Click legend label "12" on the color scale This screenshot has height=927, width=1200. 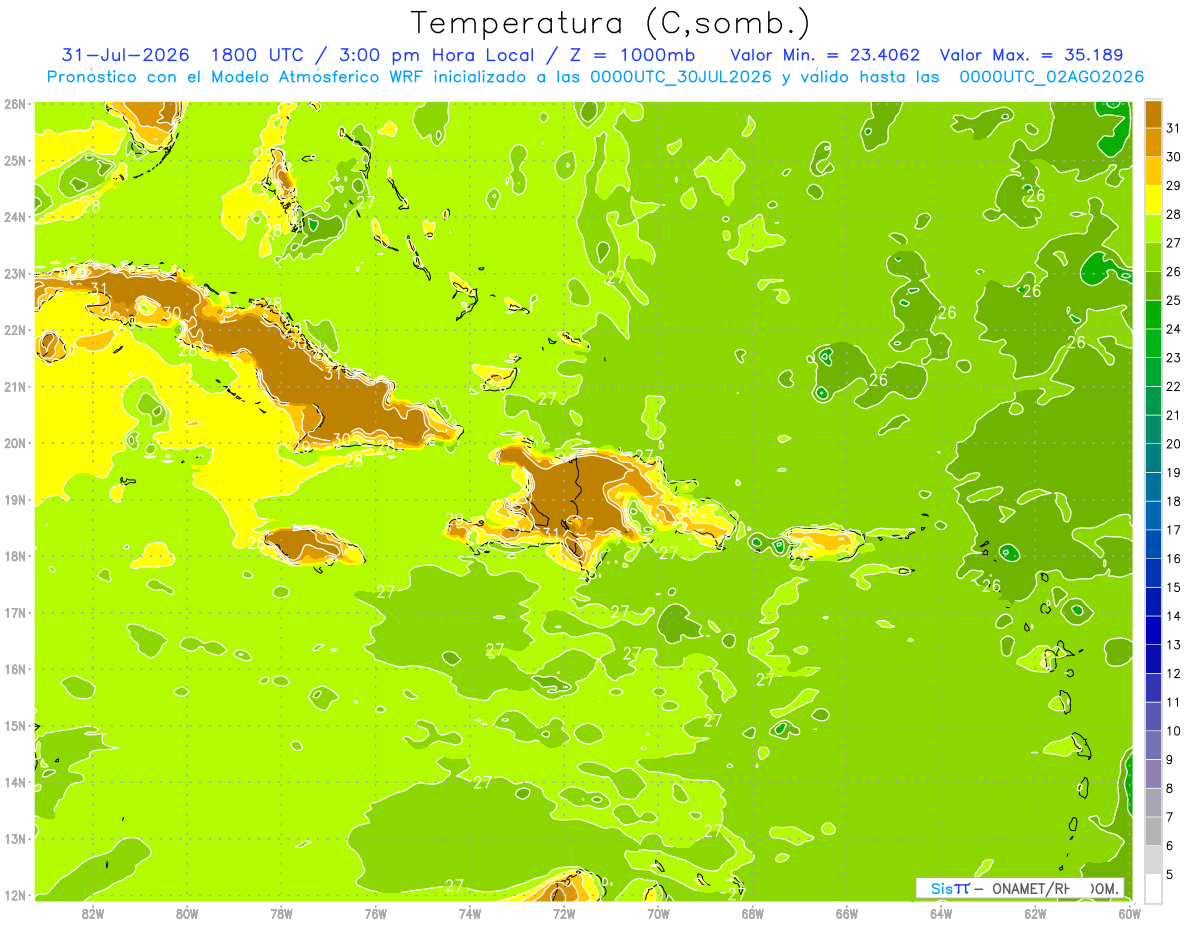pos(1173,674)
